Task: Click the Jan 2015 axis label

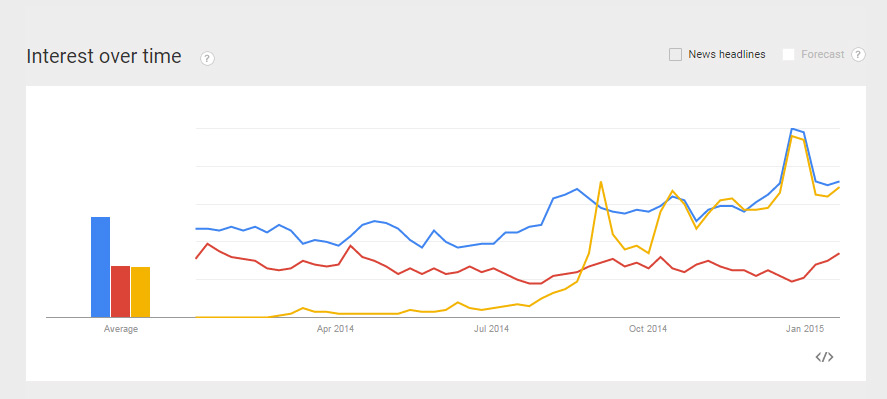Action: [x=805, y=329]
